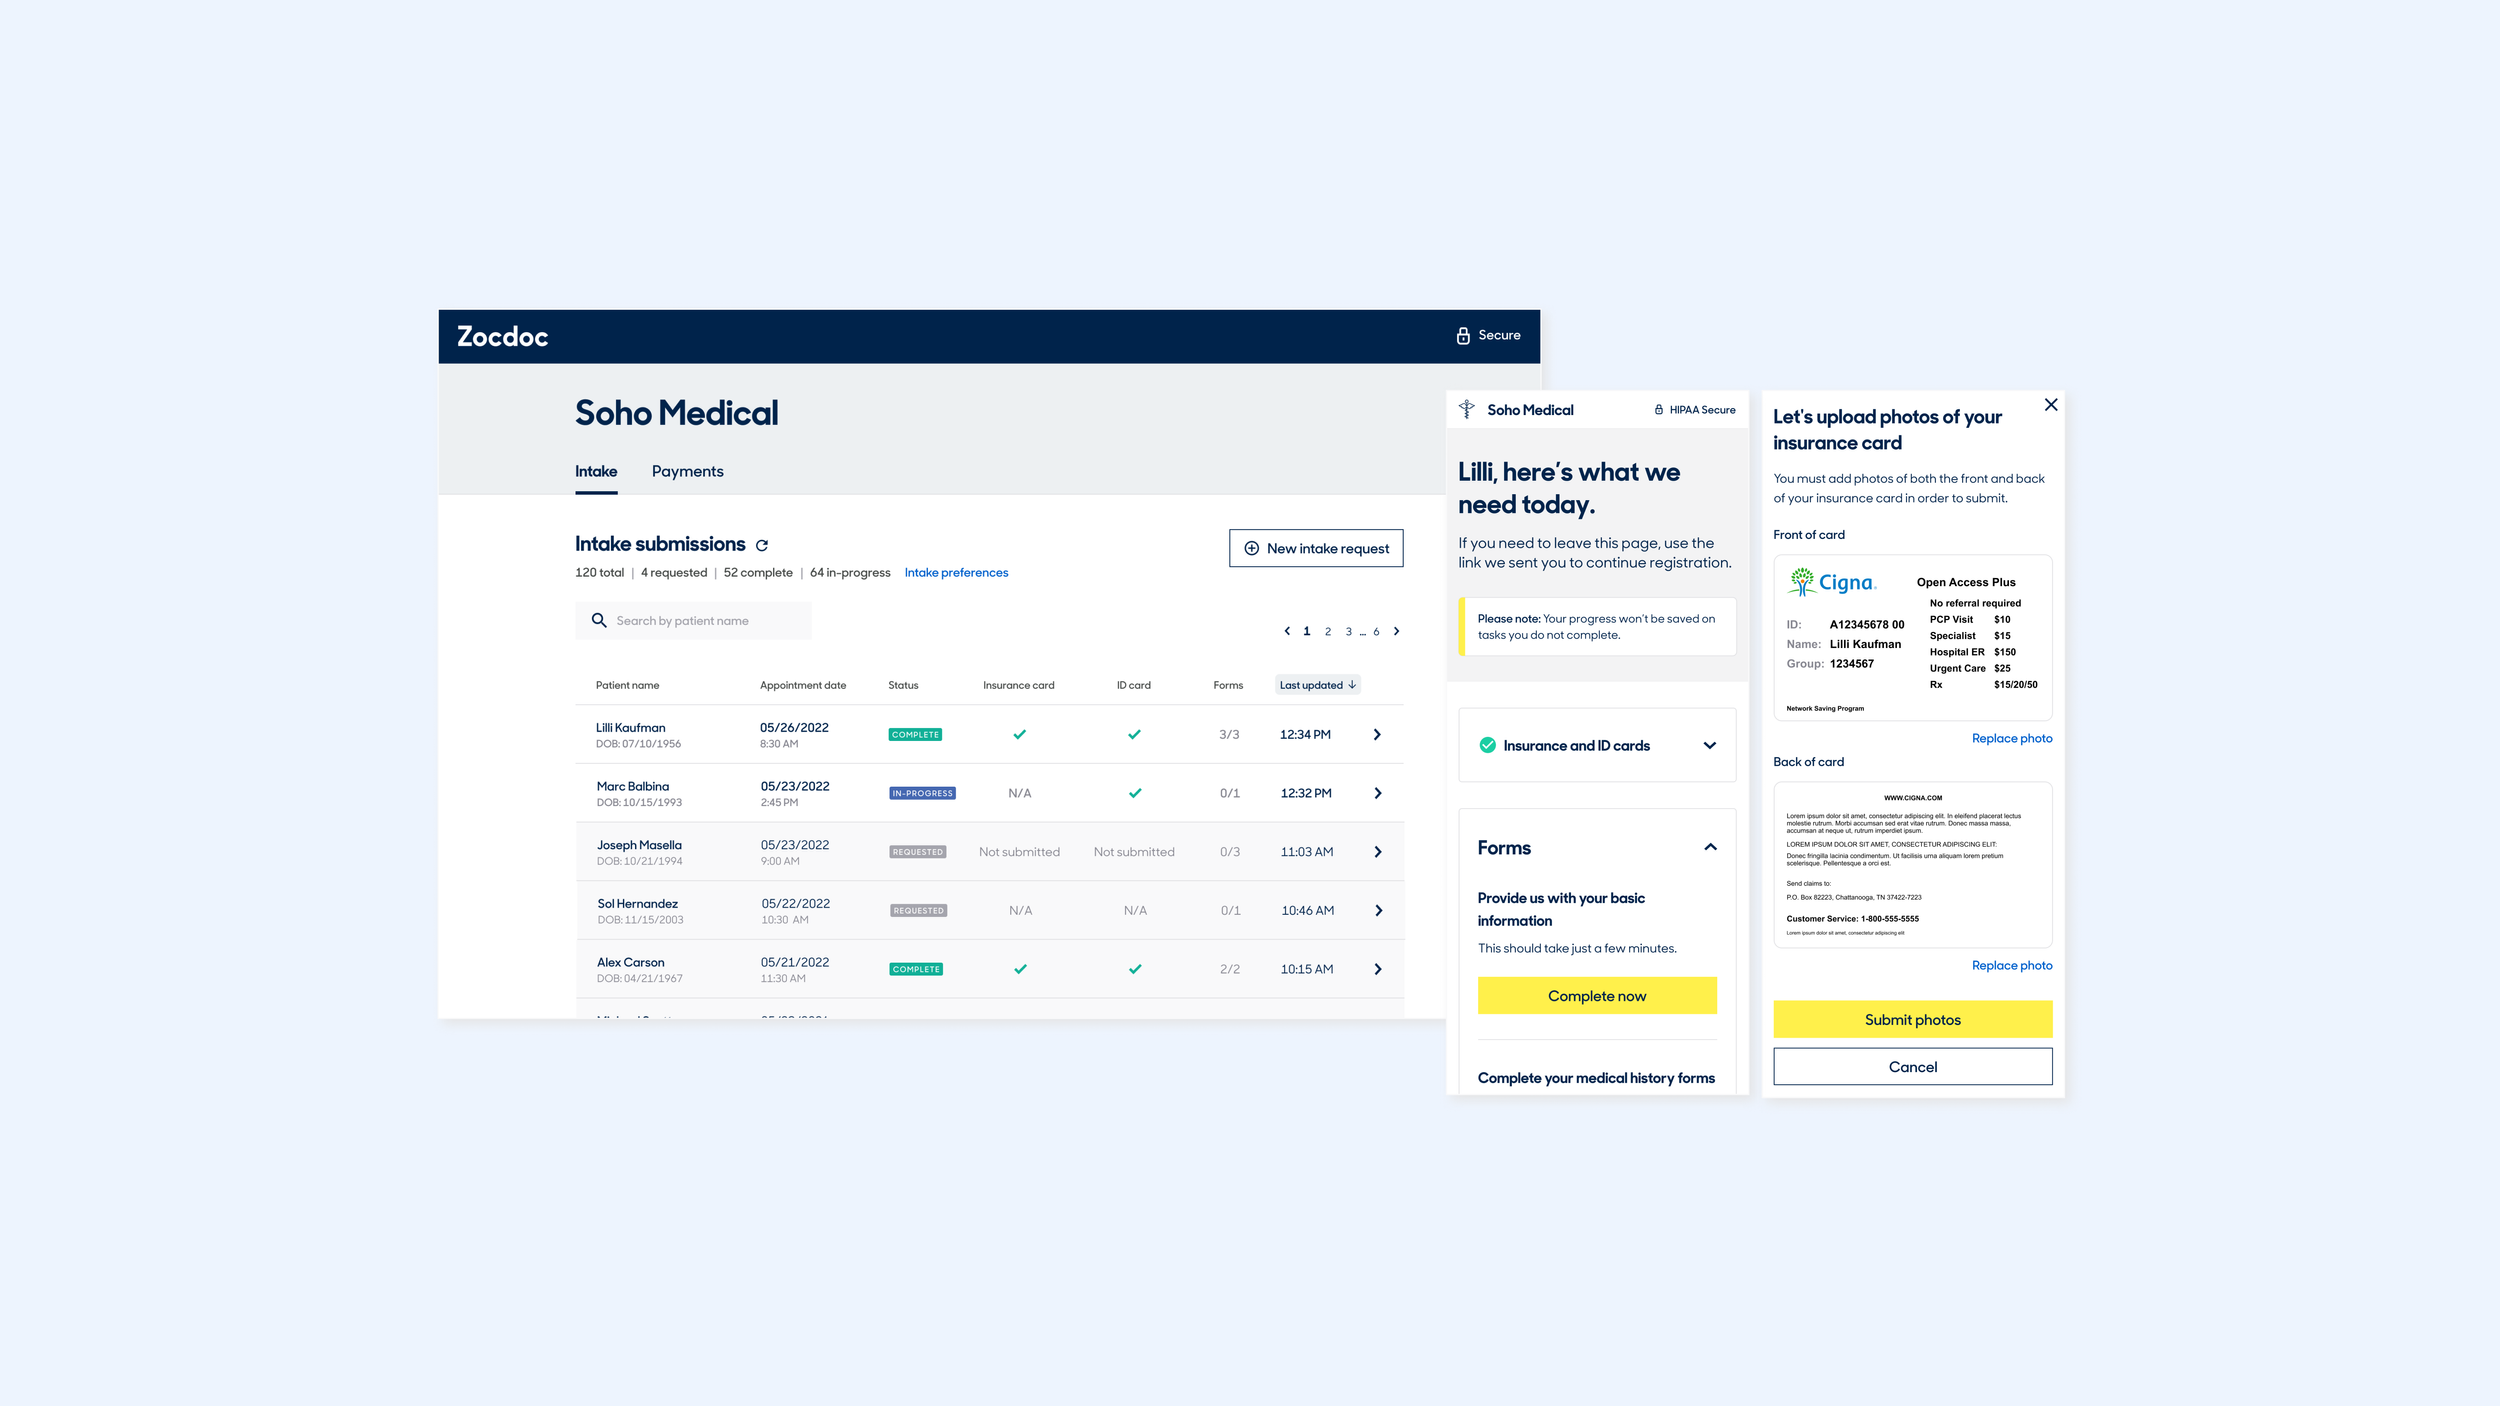2500x1406 pixels.
Task: Replace the back of card photo
Action: [x=2012, y=965]
